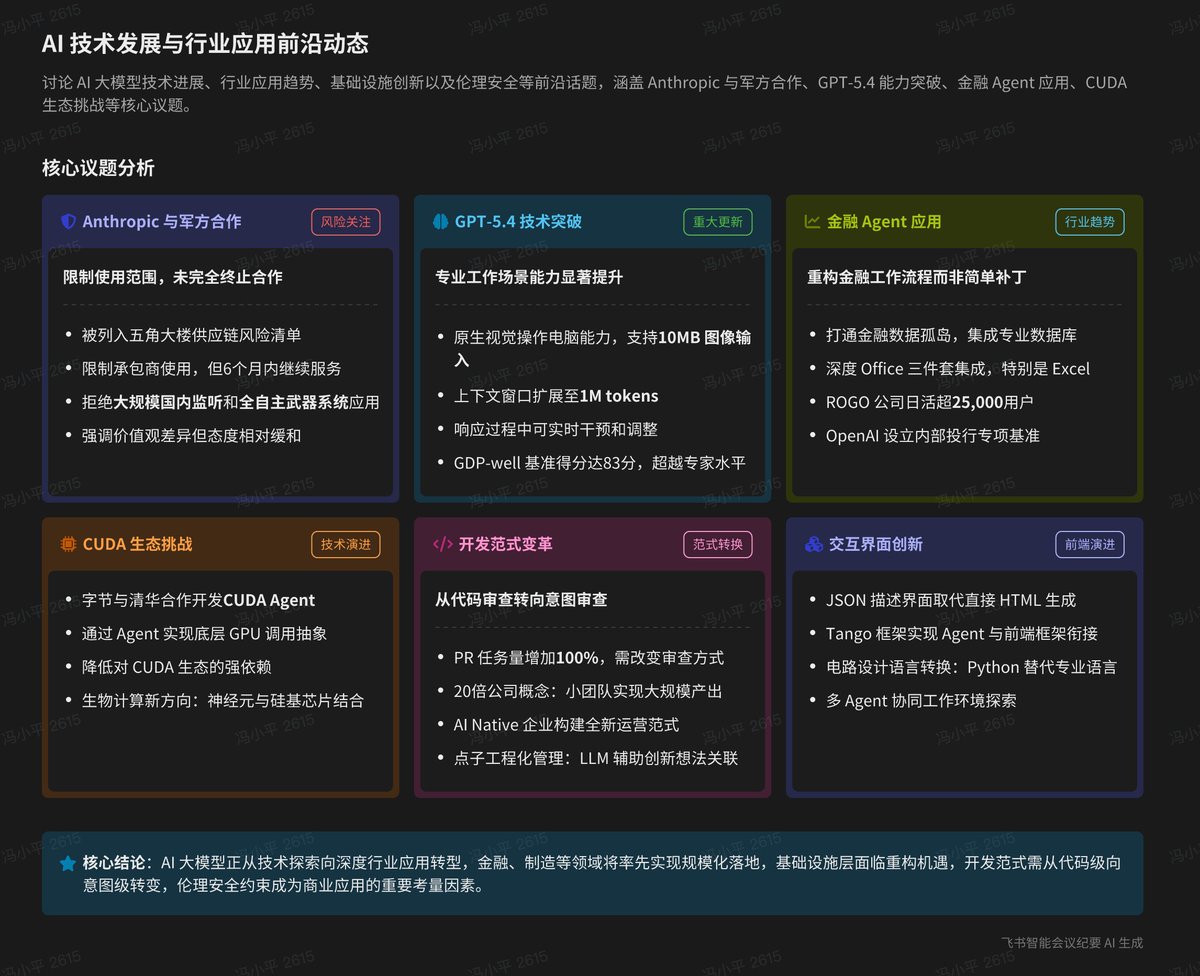Screen dimensions: 1200x976
Task: Click bullet OpenAI 设立内部投行专项基准
Action: click(x=933, y=436)
